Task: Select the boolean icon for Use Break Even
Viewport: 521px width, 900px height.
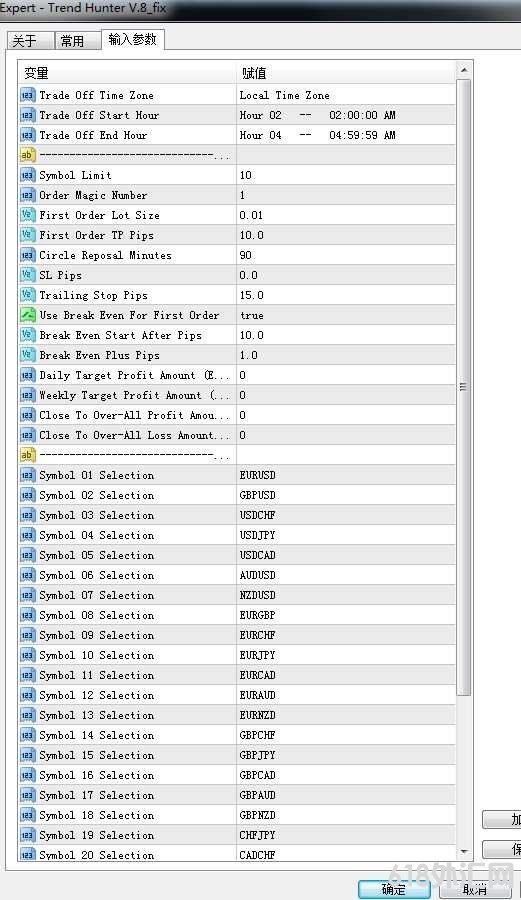Action: click(28, 315)
